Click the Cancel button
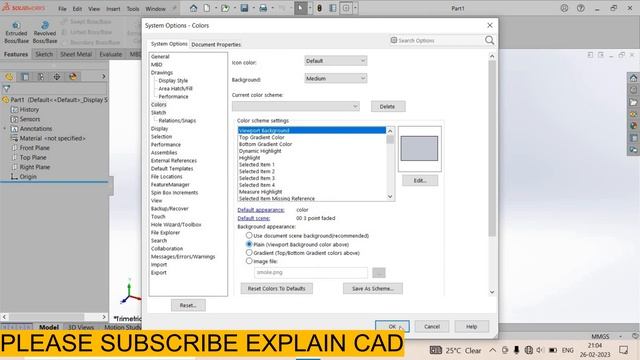Viewport: 640px width, 360px height. point(432,327)
